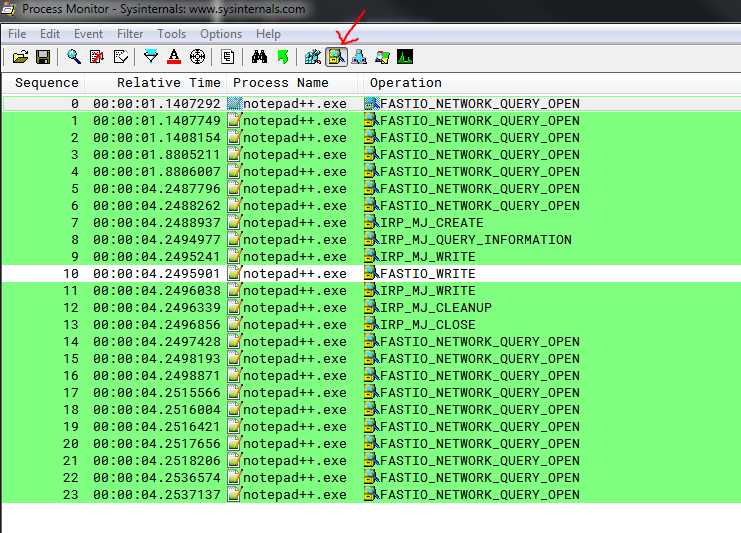This screenshot has height=533, width=741.
Task: Open Find with the binoculars icon
Action: click(259, 57)
